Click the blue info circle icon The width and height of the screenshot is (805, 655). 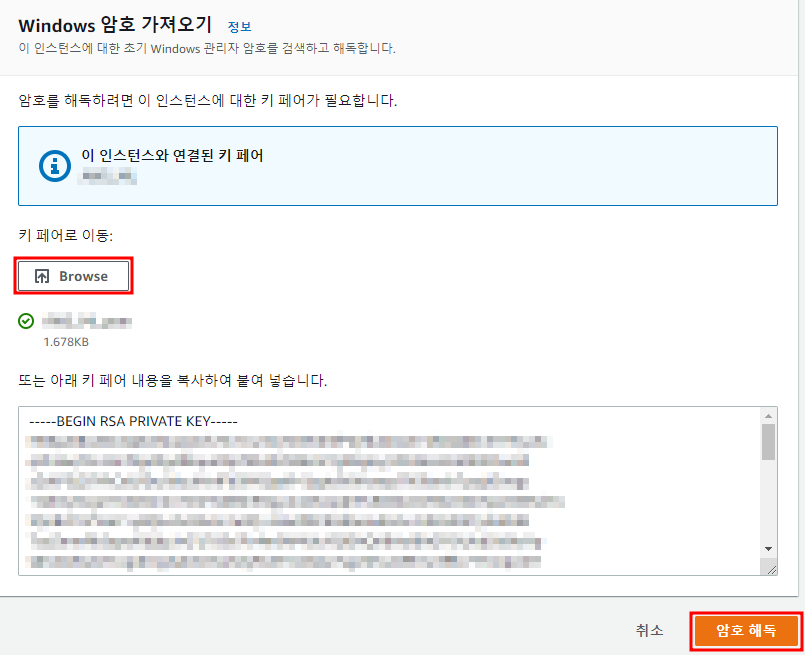point(55,166)
